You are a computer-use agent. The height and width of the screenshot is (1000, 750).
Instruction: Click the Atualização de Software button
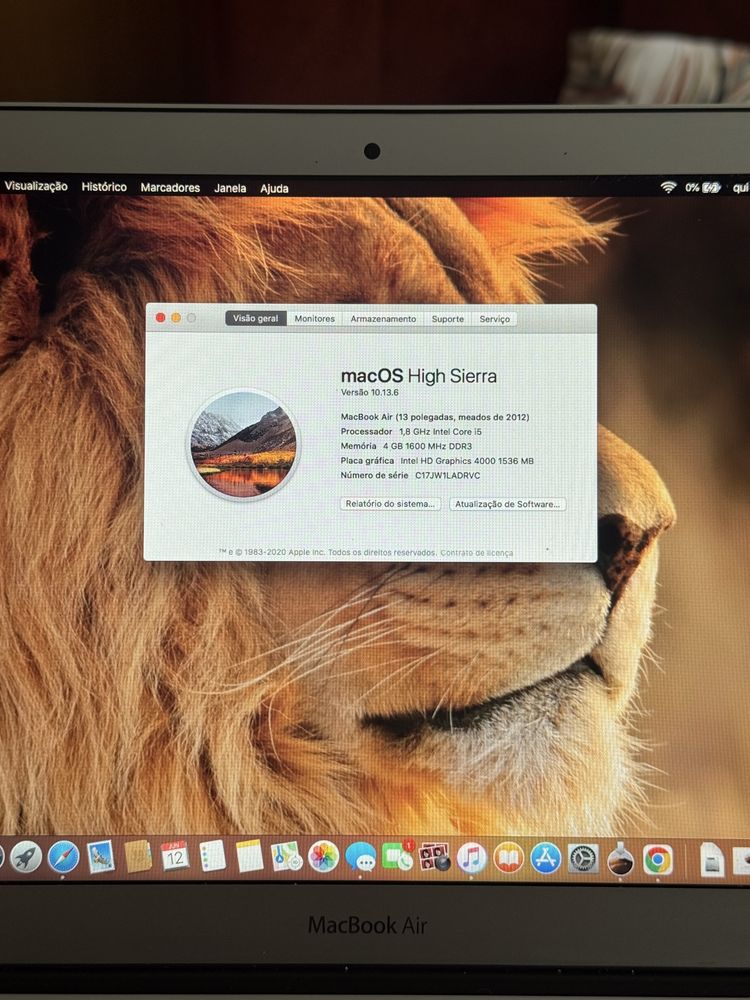(508, 504)
